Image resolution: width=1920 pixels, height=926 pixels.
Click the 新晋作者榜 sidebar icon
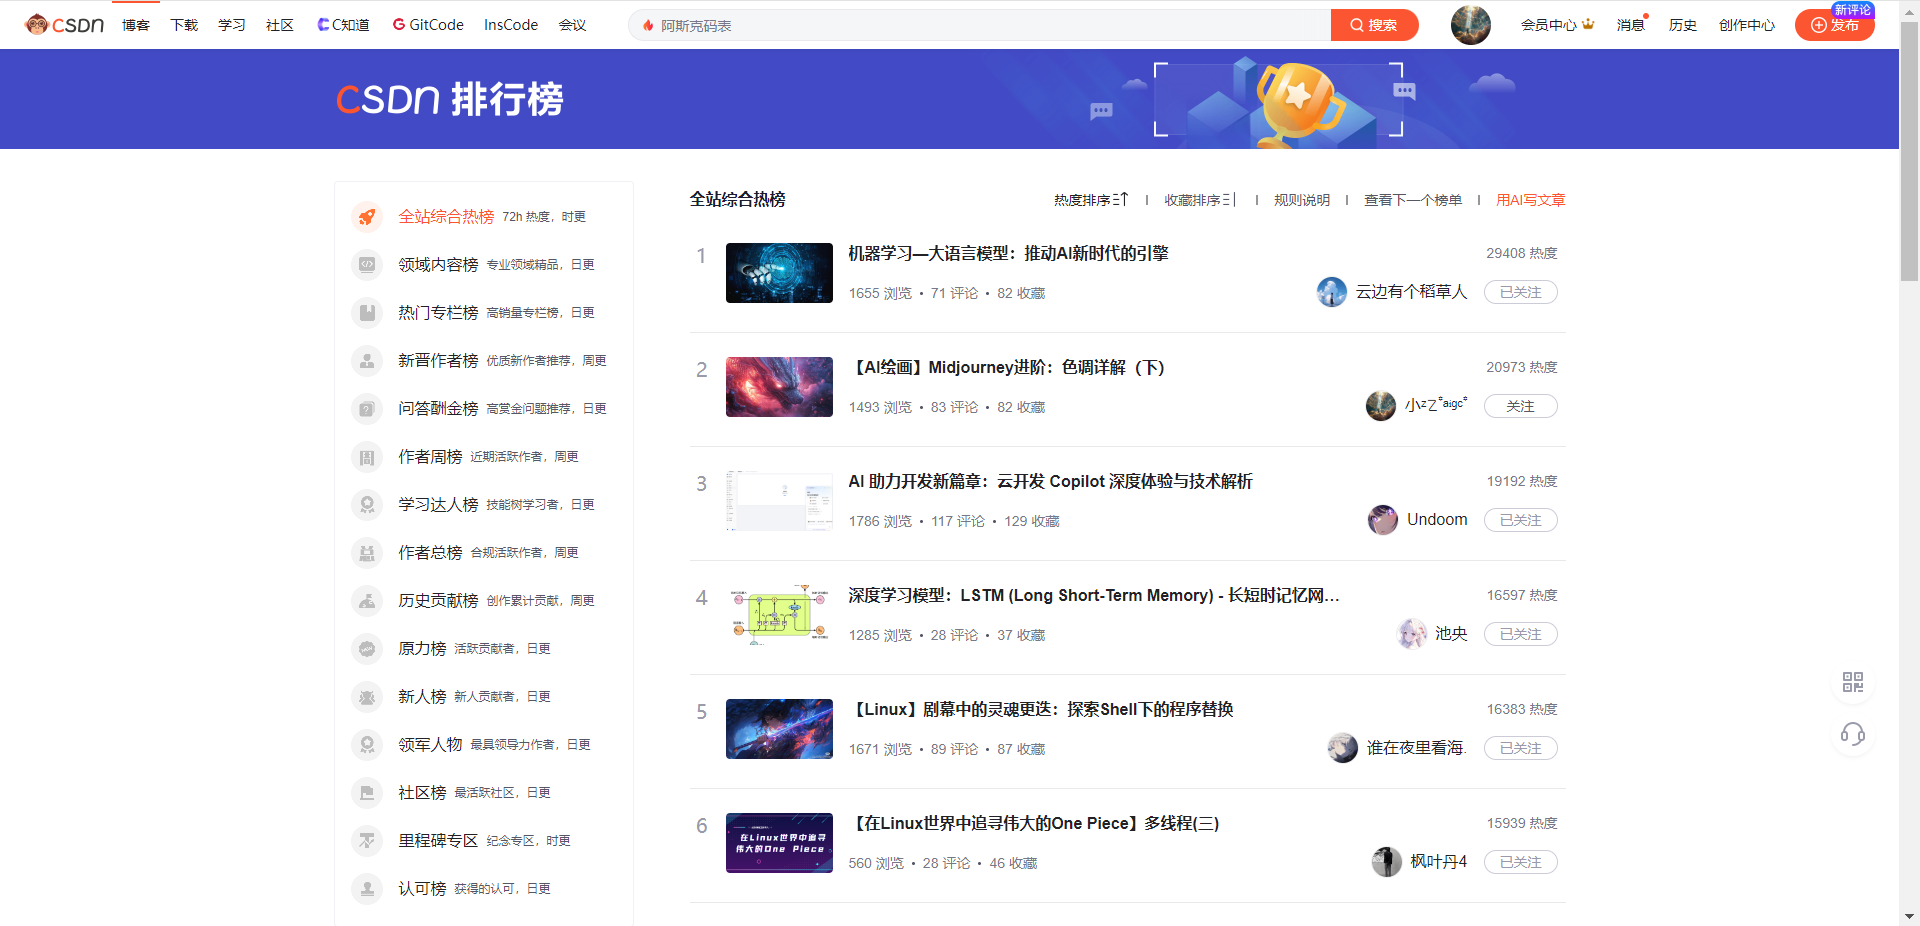click(x=367, y=361)
